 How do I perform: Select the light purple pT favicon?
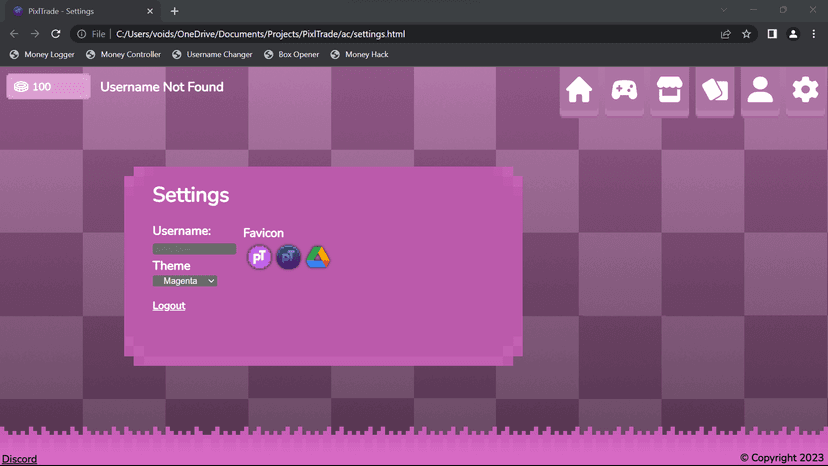pyautogui.click(x=259, y=257)
